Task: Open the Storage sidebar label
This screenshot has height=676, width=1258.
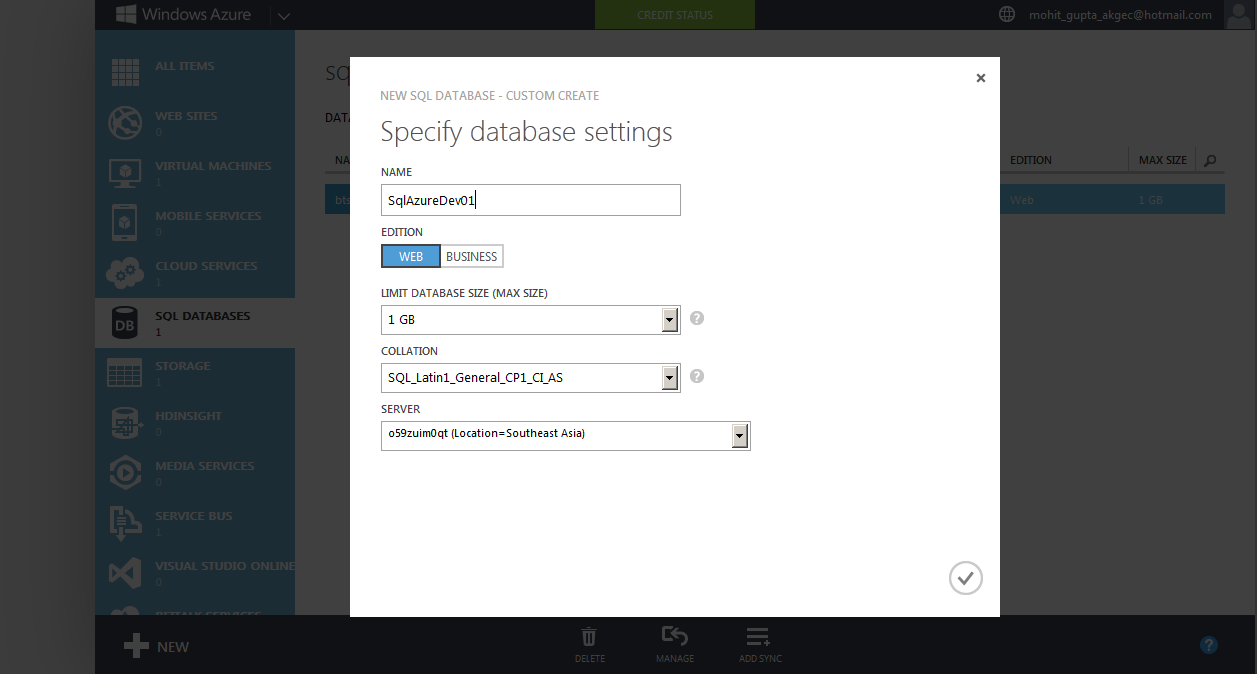Action: coord(183,366)
